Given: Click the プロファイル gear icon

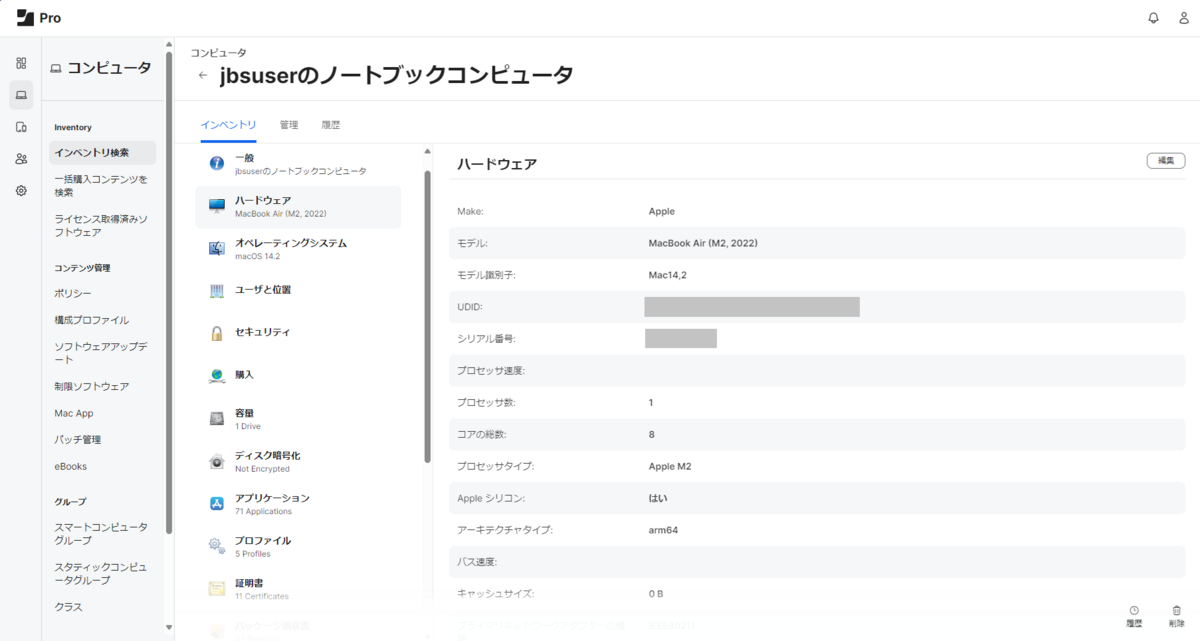Looking at the screenshot, I should pyautogui.click(x=217, y=546).
